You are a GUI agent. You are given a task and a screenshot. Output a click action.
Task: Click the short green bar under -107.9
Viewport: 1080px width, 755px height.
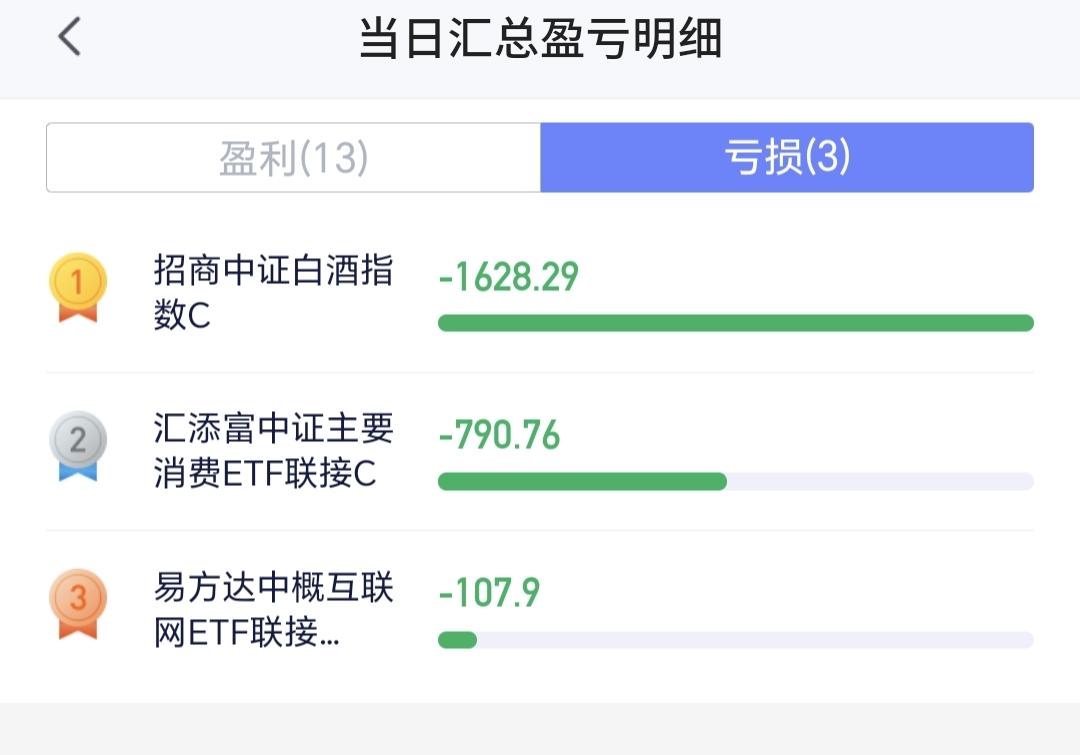(x=457, y=640)
